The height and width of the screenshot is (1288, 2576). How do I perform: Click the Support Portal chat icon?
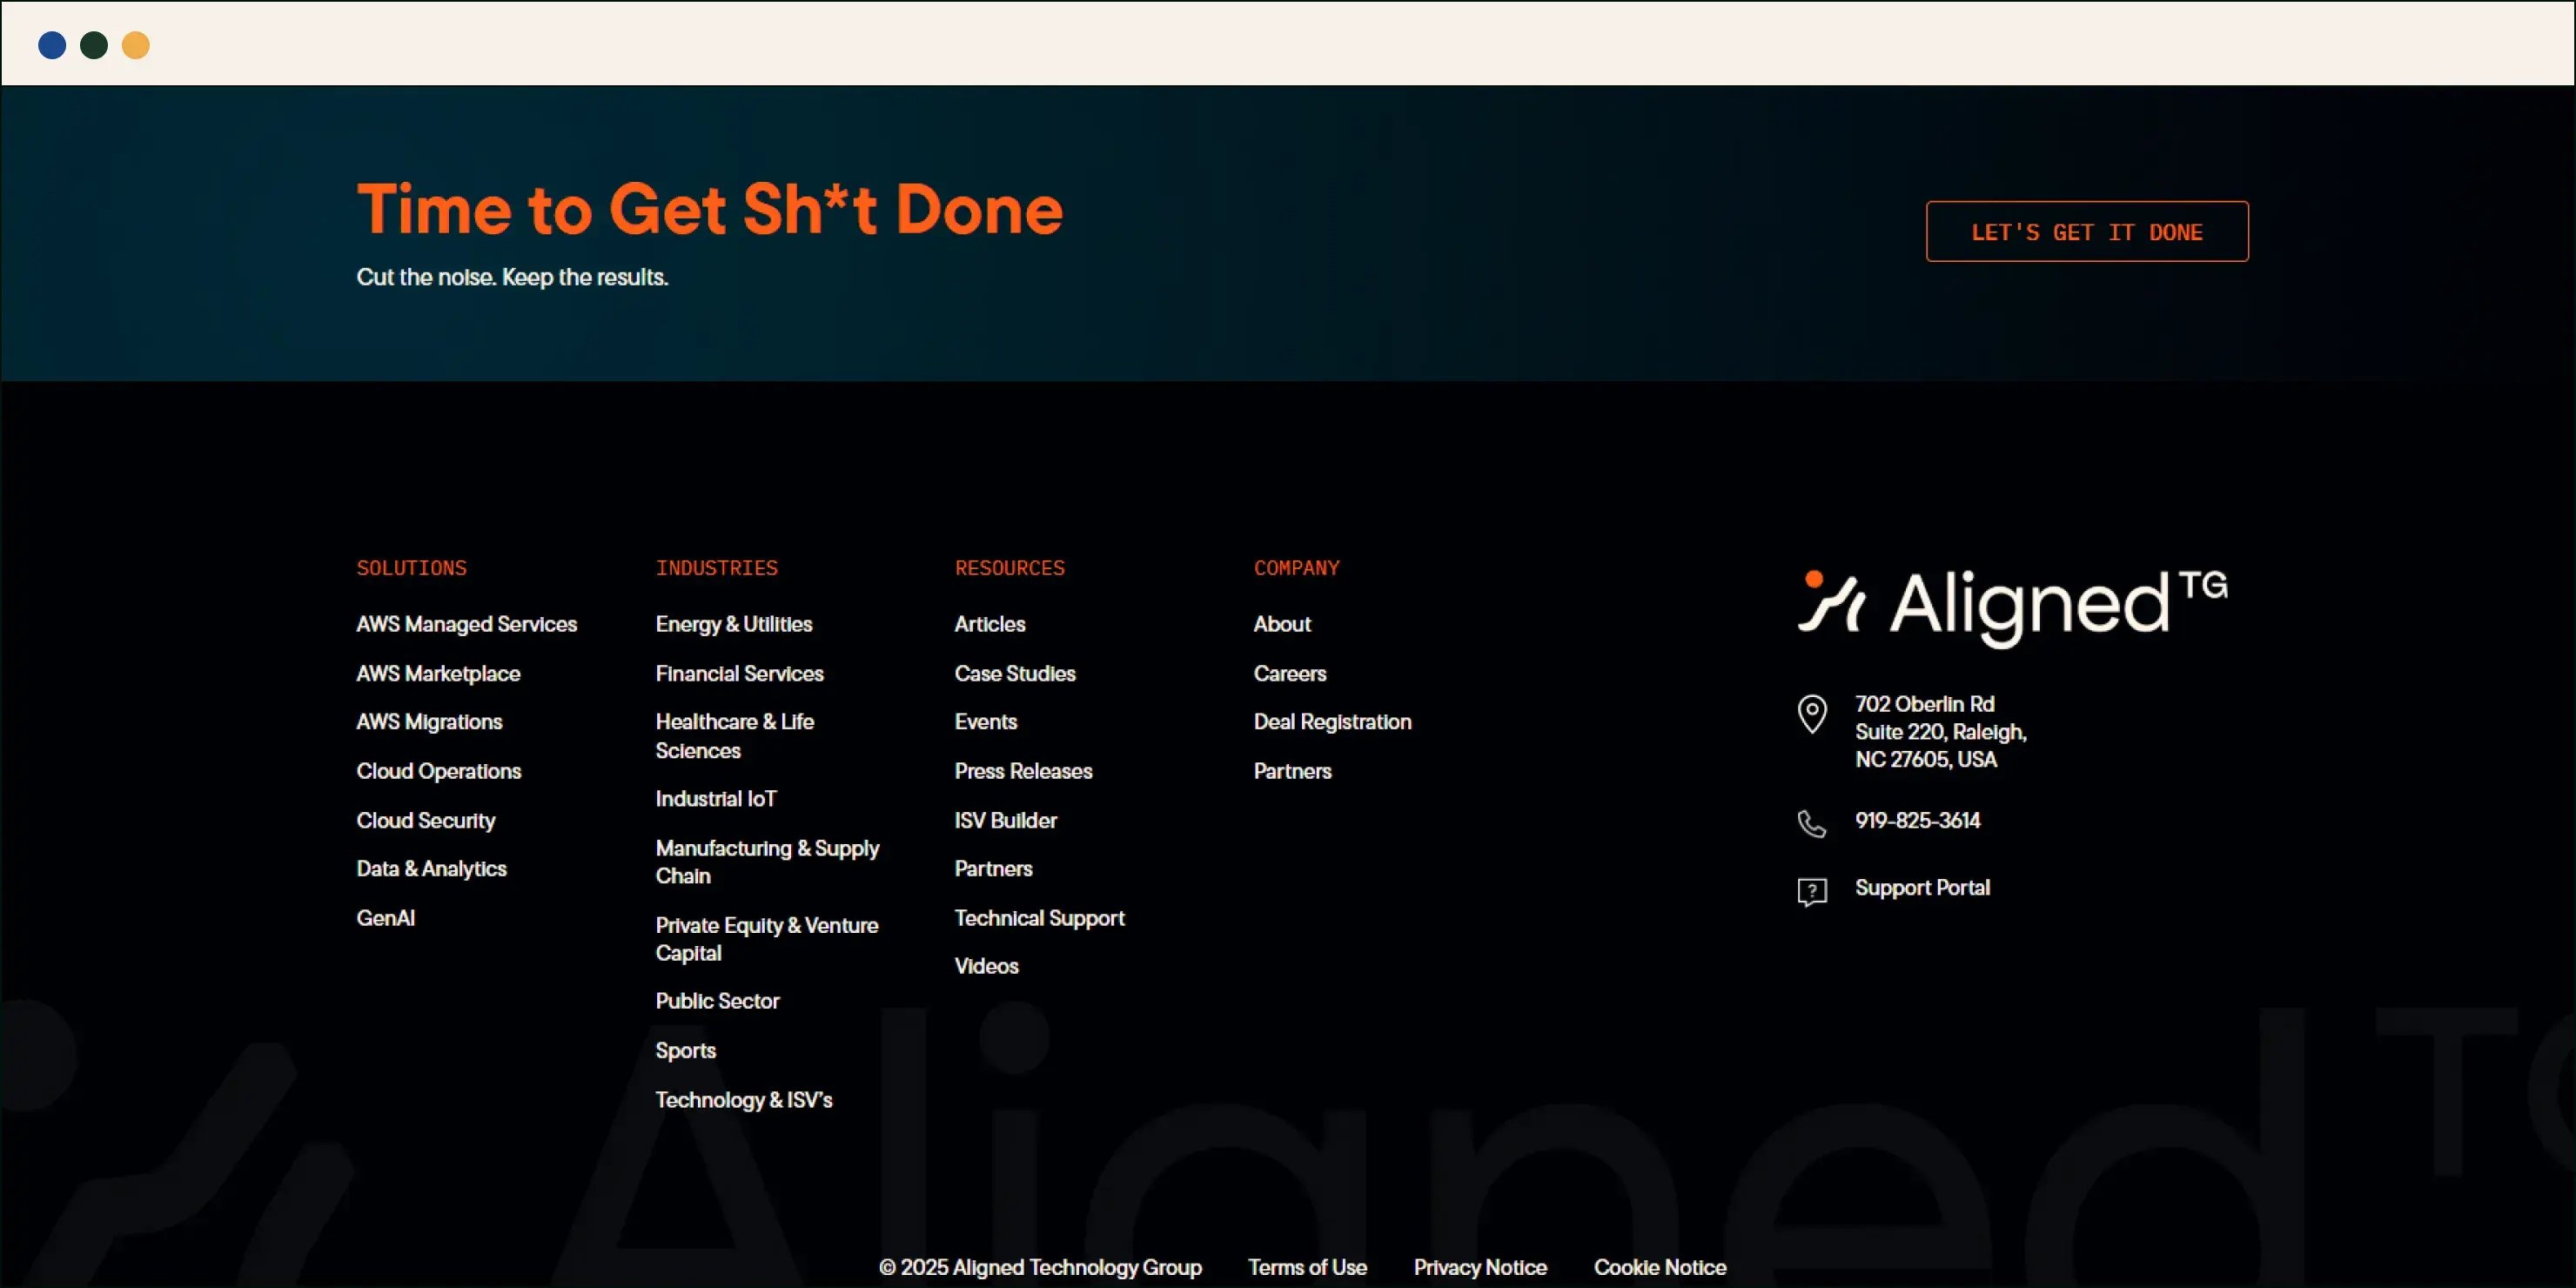(1812, 890)
